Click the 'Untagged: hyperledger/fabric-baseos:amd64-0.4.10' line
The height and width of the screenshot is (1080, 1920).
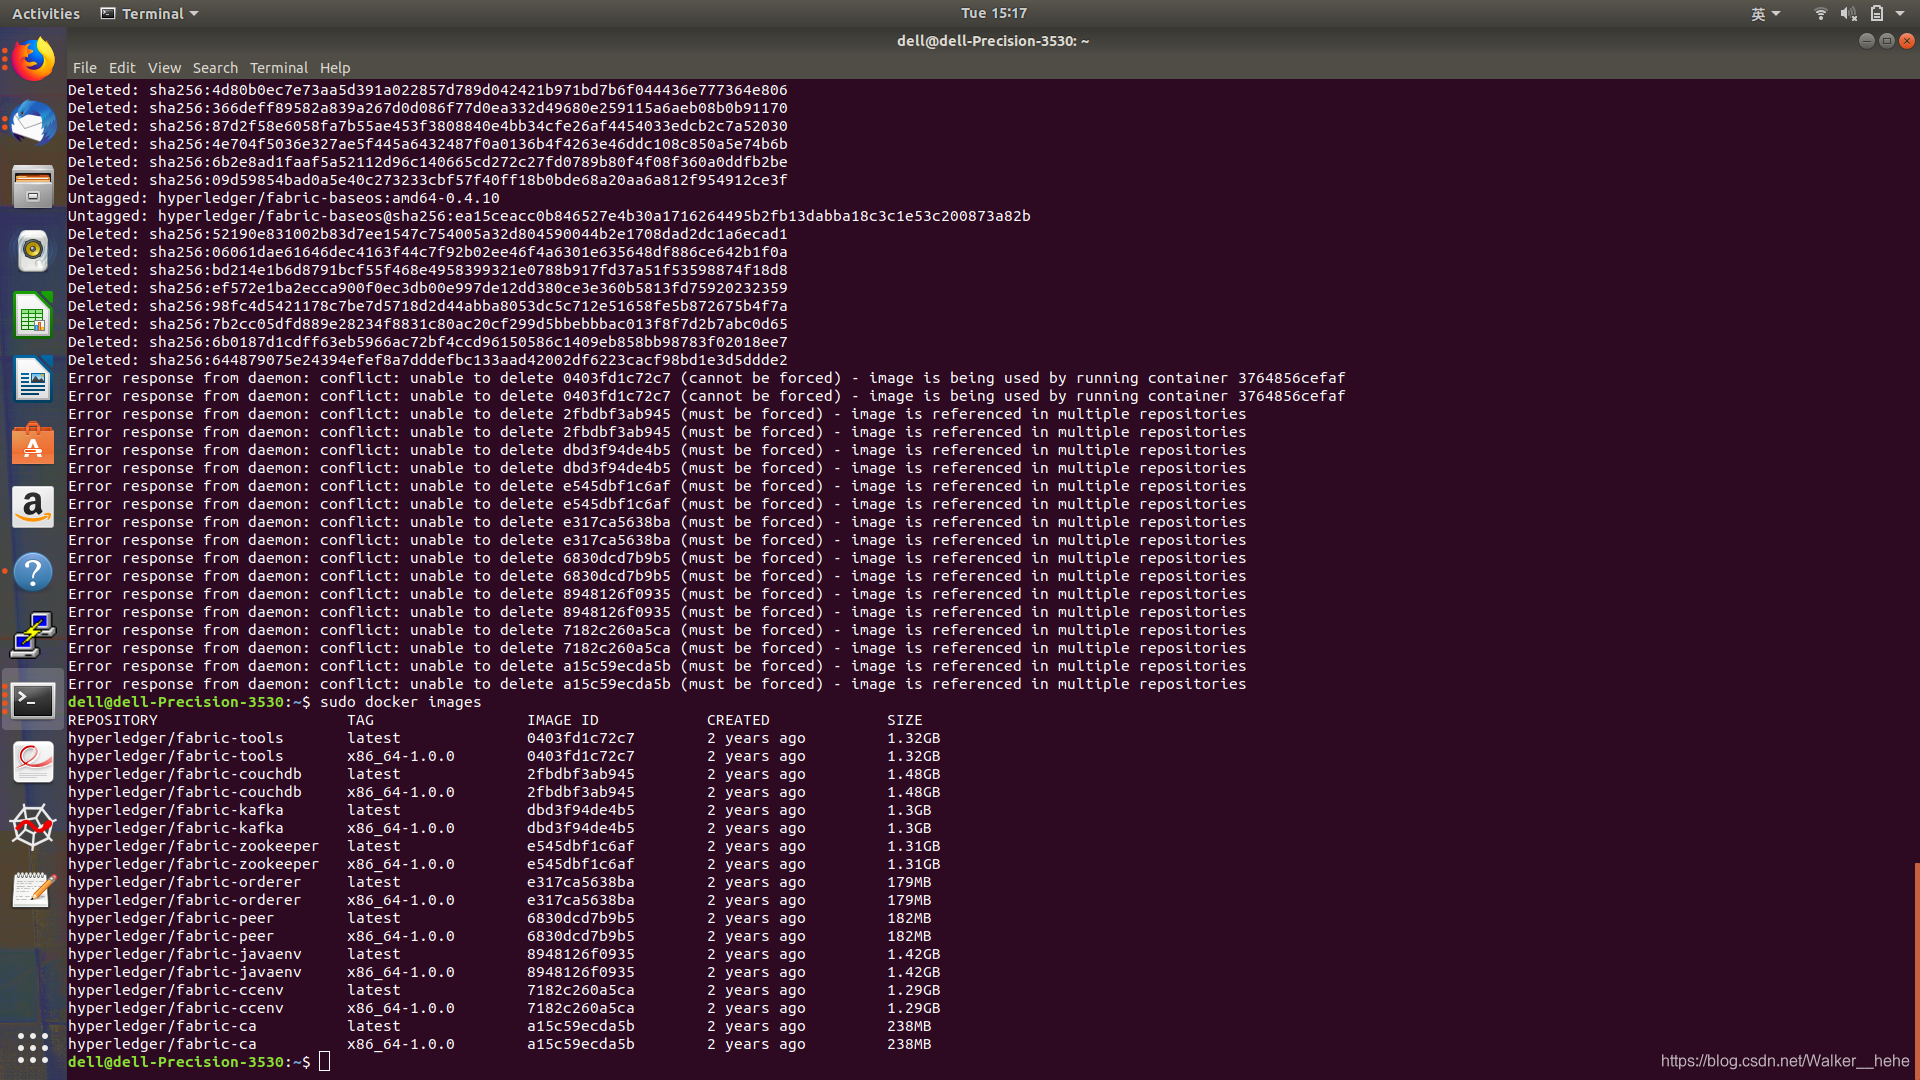coord(284,198)
